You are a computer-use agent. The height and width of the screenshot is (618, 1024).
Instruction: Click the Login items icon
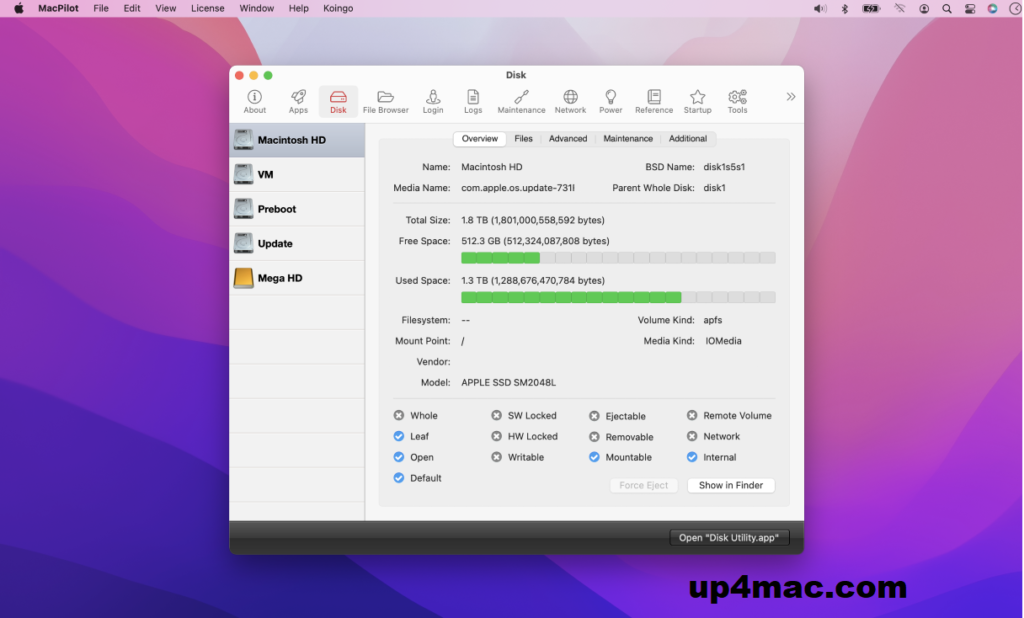click(433, 98)
